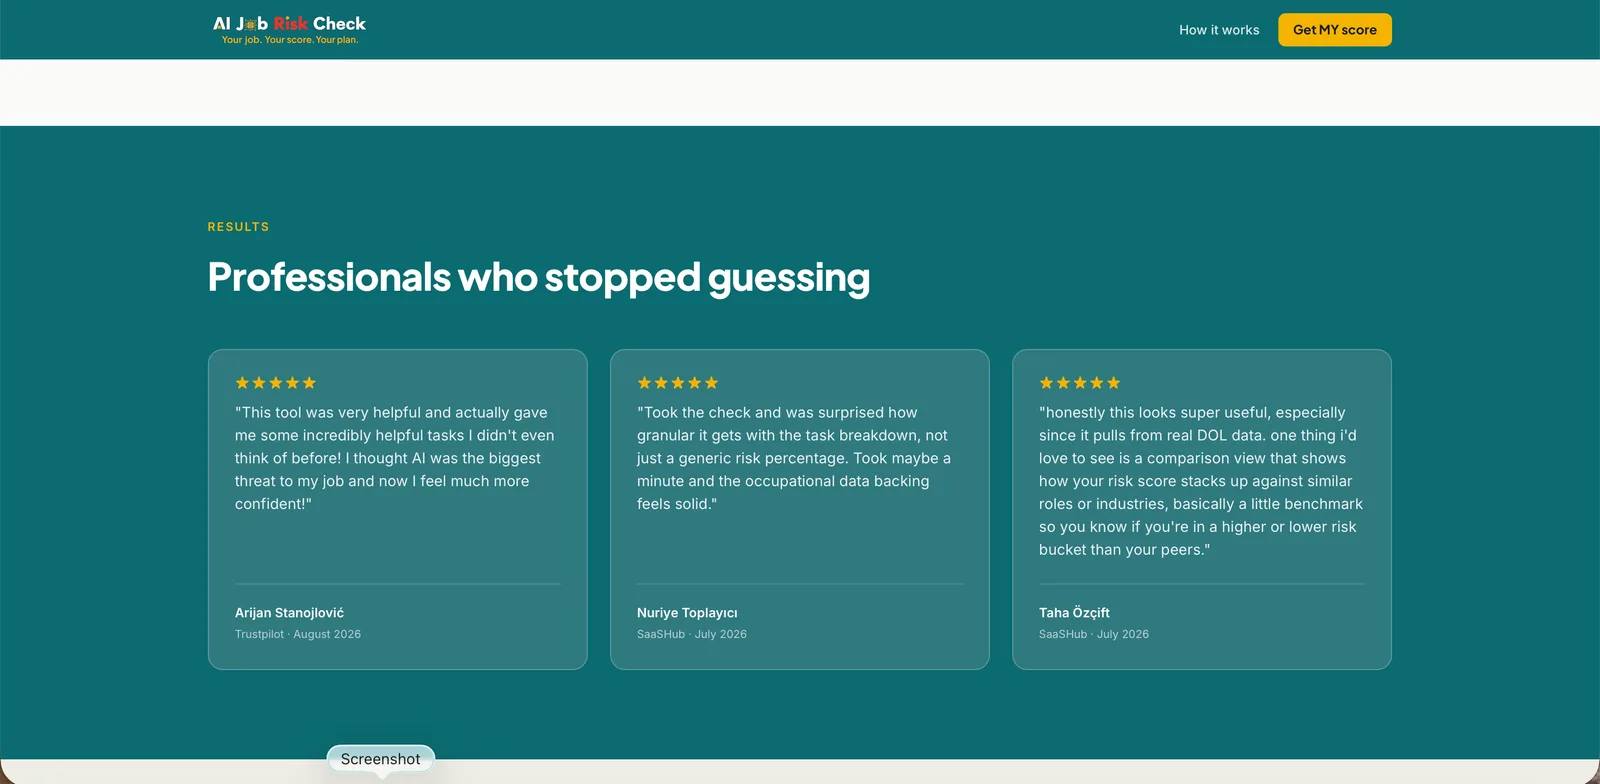The image size is (1600, 784).
Task: Click the Professionals who stopped guessing heading
Action: (539, 277)
